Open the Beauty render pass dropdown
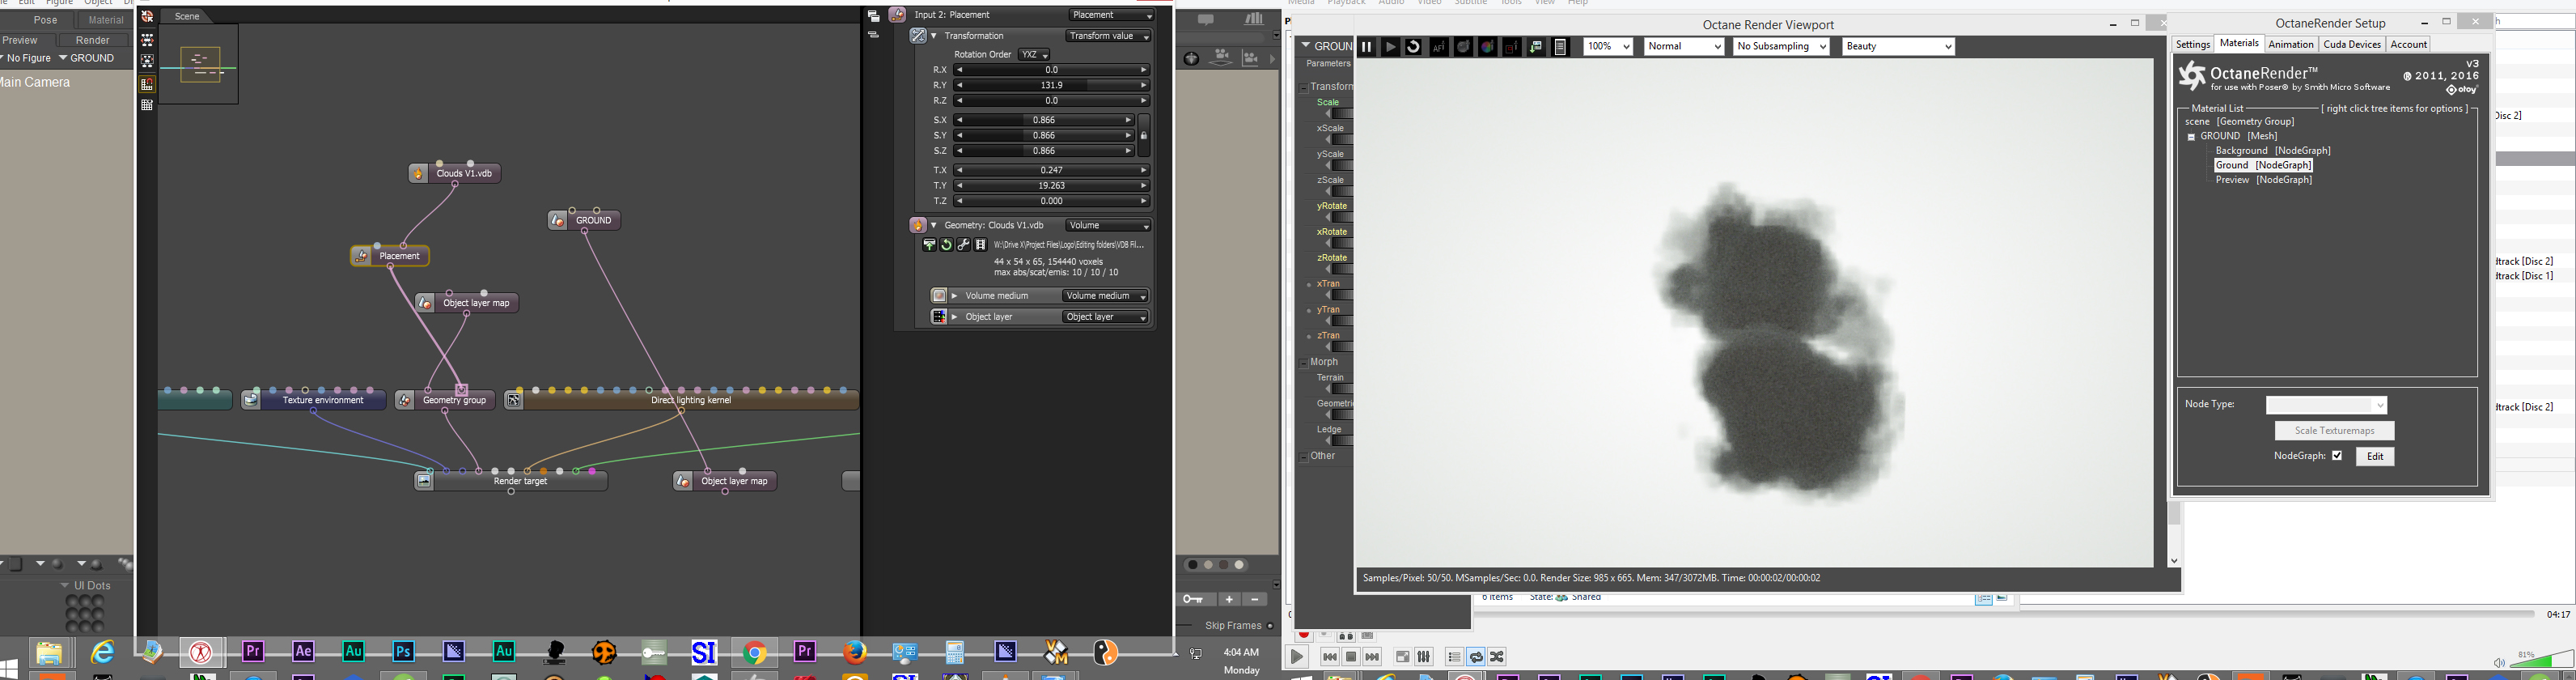The height and width of the screenshot is (680, 2576). click(1898, 47)
